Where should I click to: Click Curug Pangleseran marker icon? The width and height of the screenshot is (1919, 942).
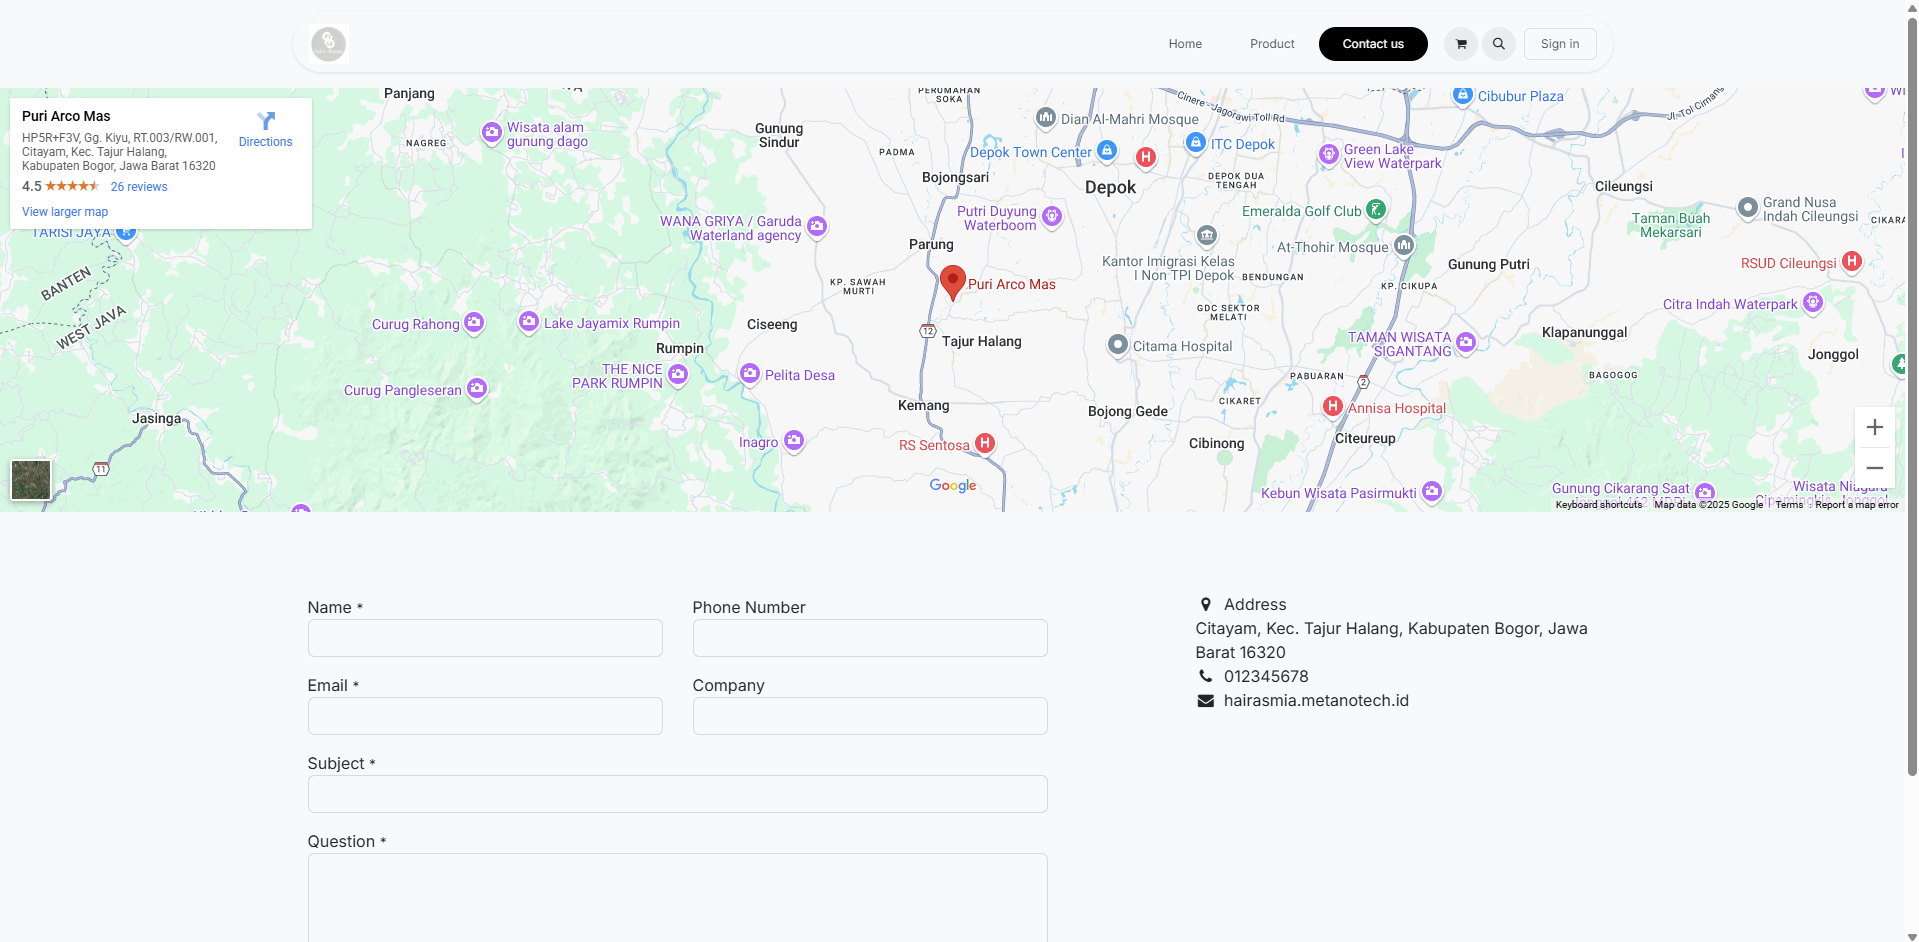pos(477,388)
